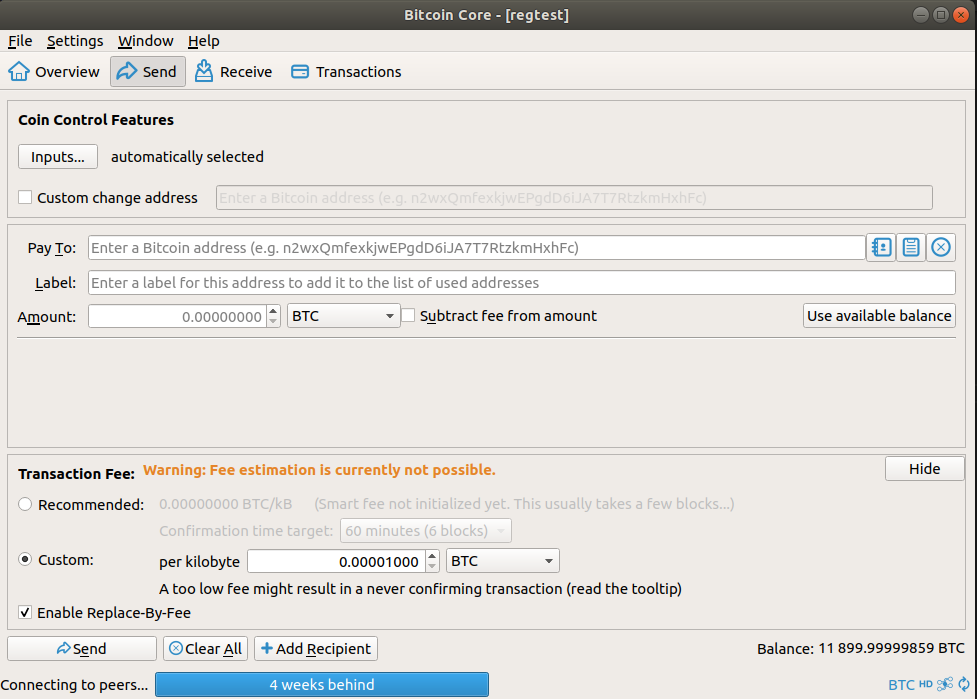Screen dimensions: 977x699
Task: Enable Custom change address checkbox
Action: point(25,197)
